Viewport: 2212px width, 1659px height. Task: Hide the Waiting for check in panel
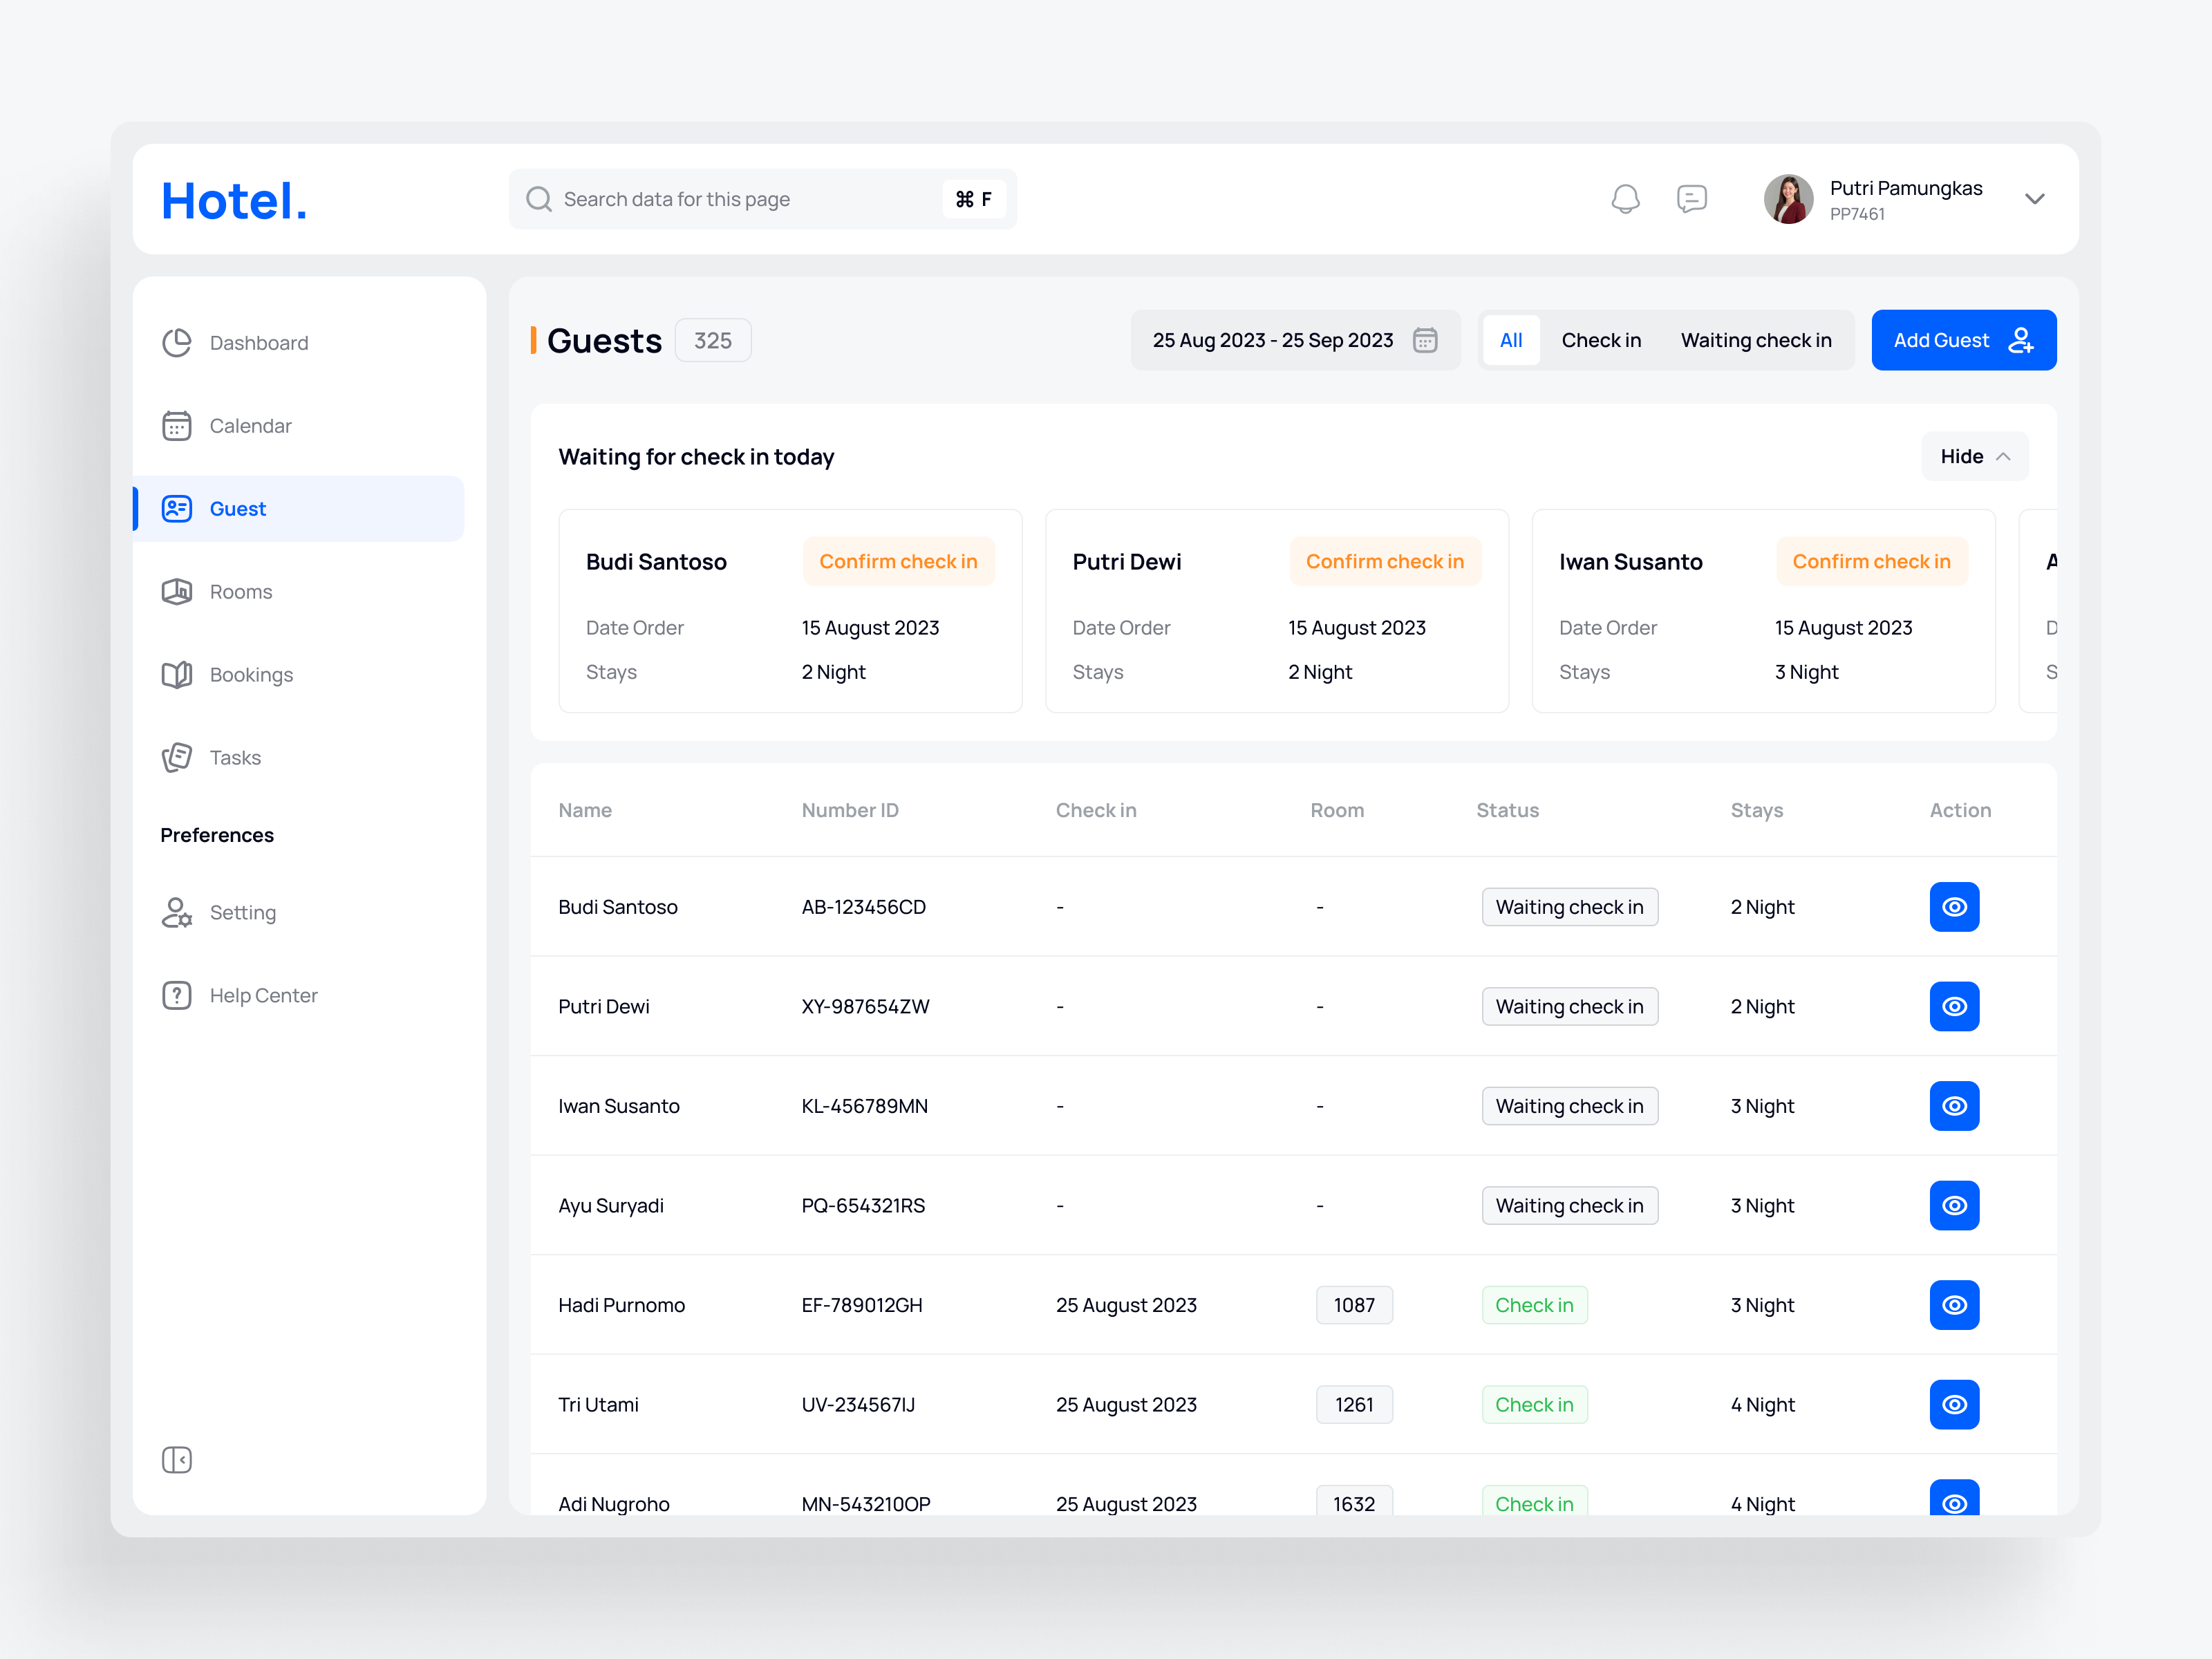[1974, 456]
